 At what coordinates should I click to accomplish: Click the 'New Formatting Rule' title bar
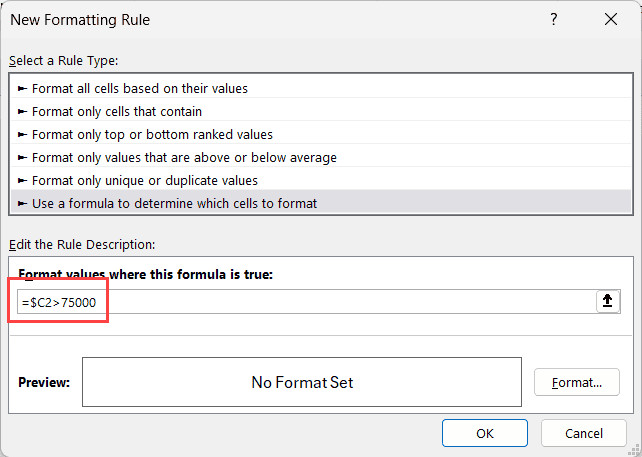pyautogui.click(x=250, y=20)
